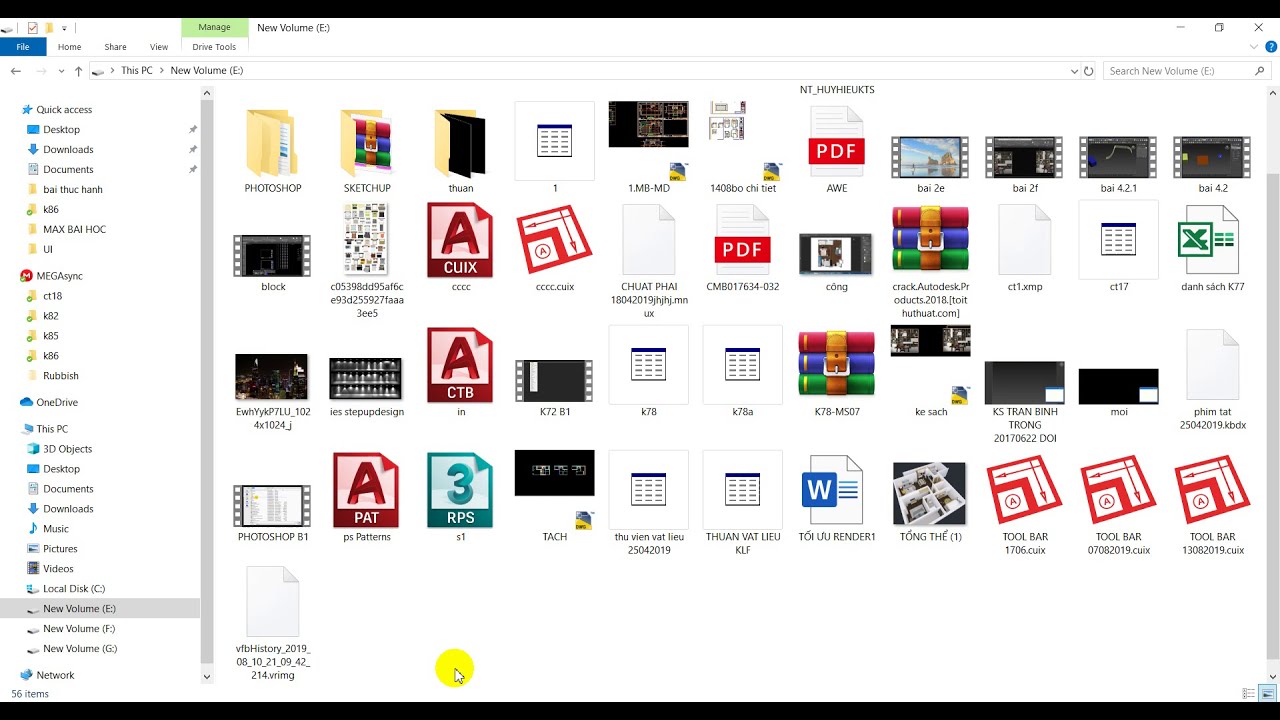This screenshot has height=720, width=1280.
Task: Open the danh sách K77 Excel file
Action: coord(1210,240)
